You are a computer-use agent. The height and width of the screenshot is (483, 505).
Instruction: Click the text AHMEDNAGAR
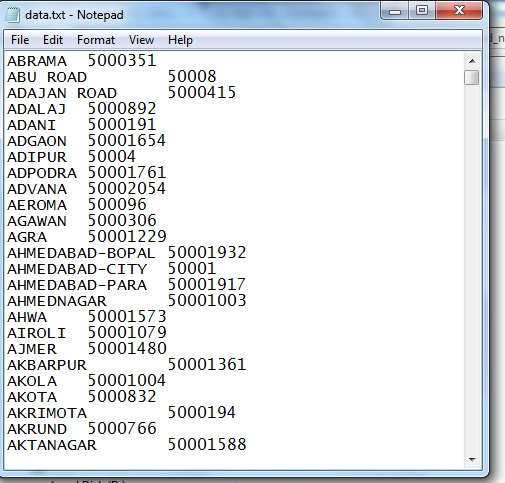coord(57,301)
